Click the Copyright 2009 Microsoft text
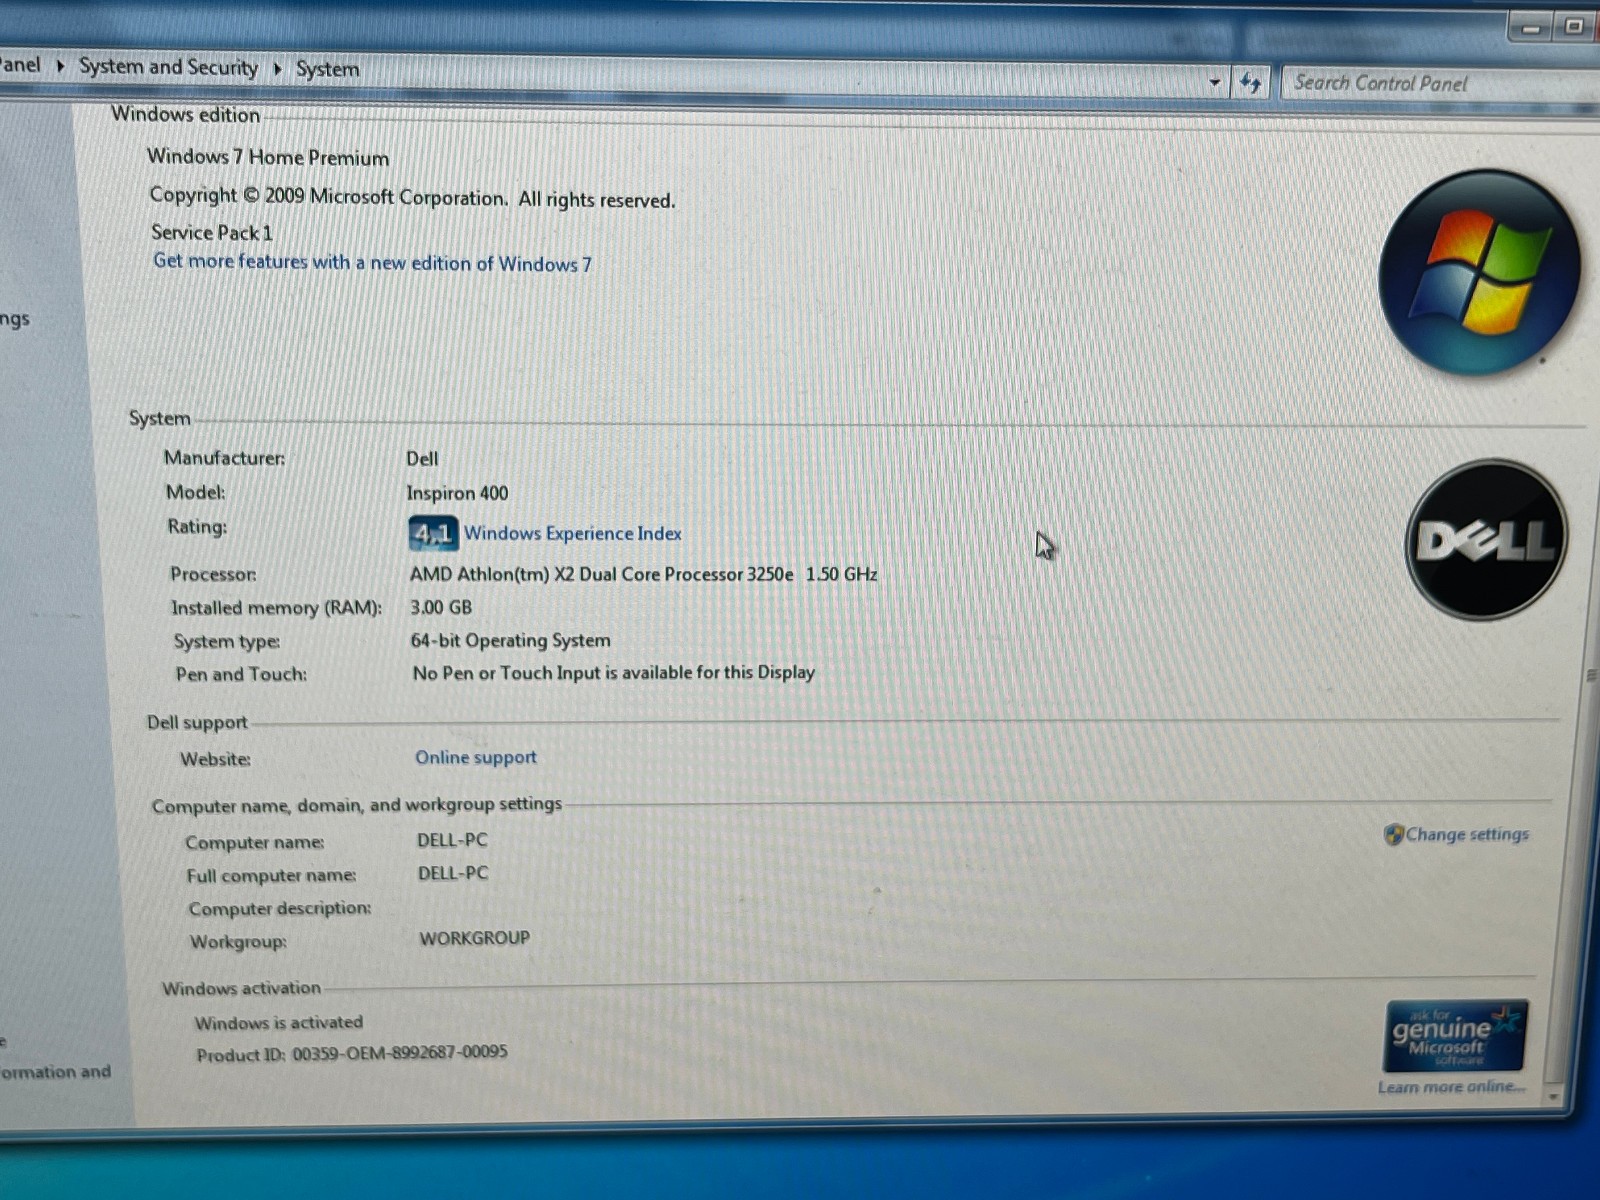The width and height of the screenshot is (1600, 1200). tap(412, 197)
